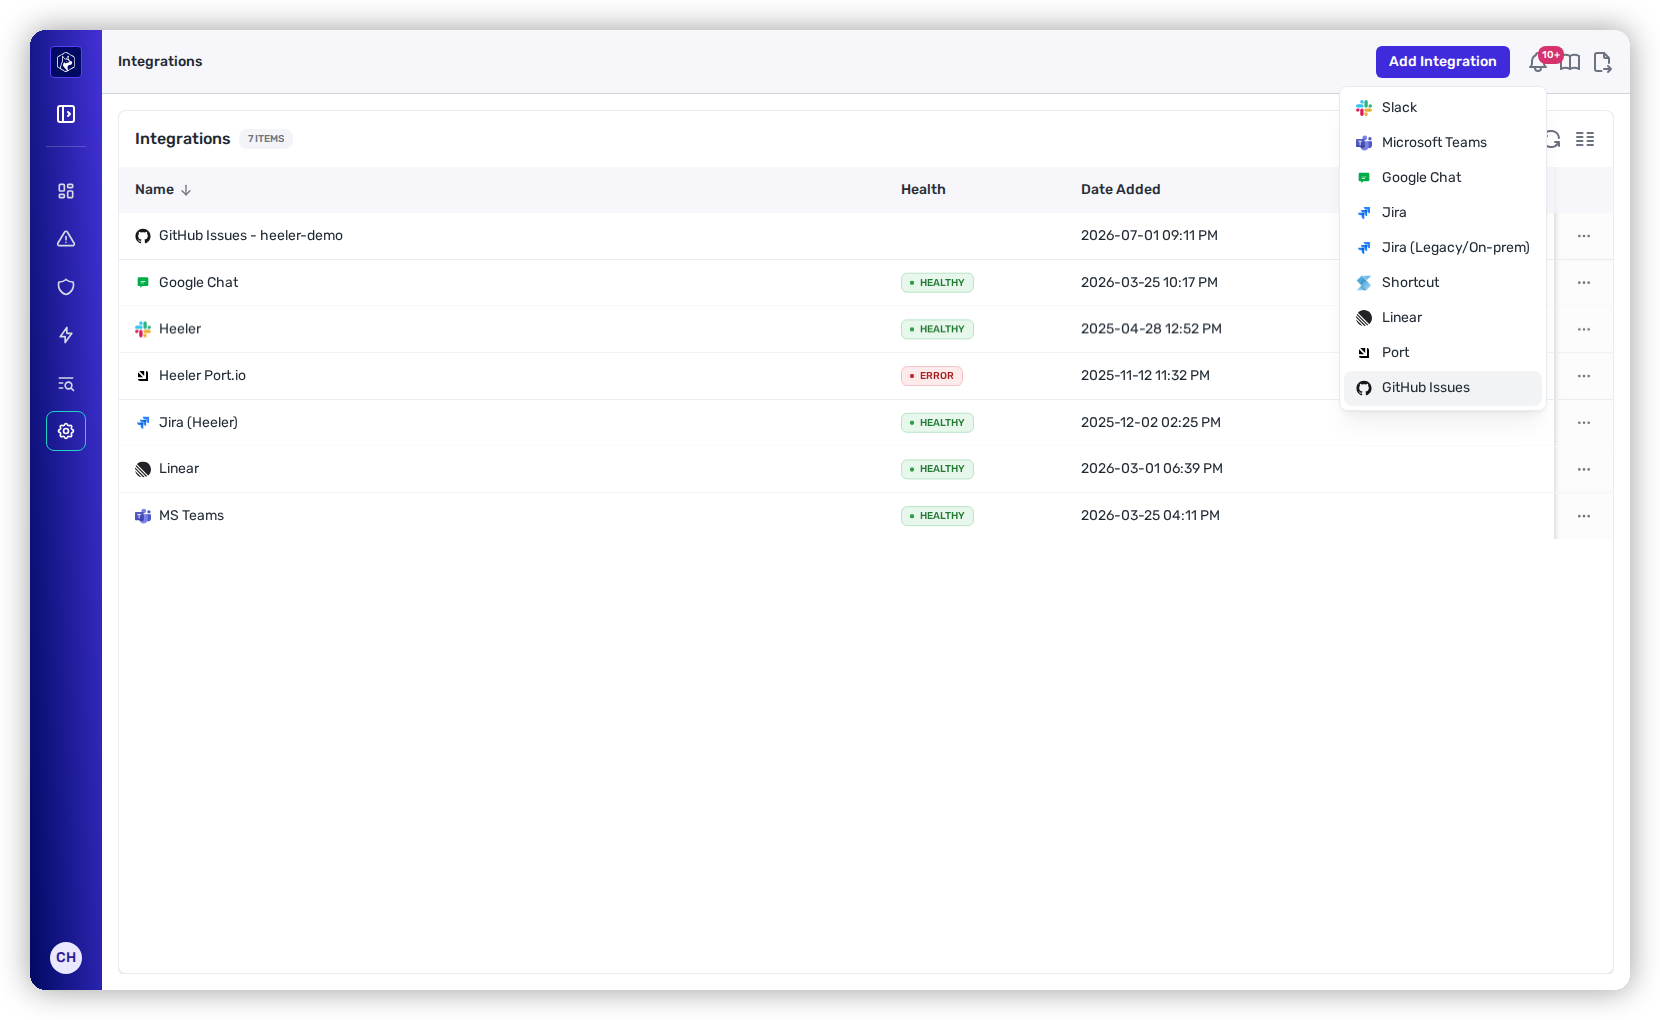This screenshot has width=1660, height=1020.
Task: Sort by the Name column header
Action: (x=154, y=189)
